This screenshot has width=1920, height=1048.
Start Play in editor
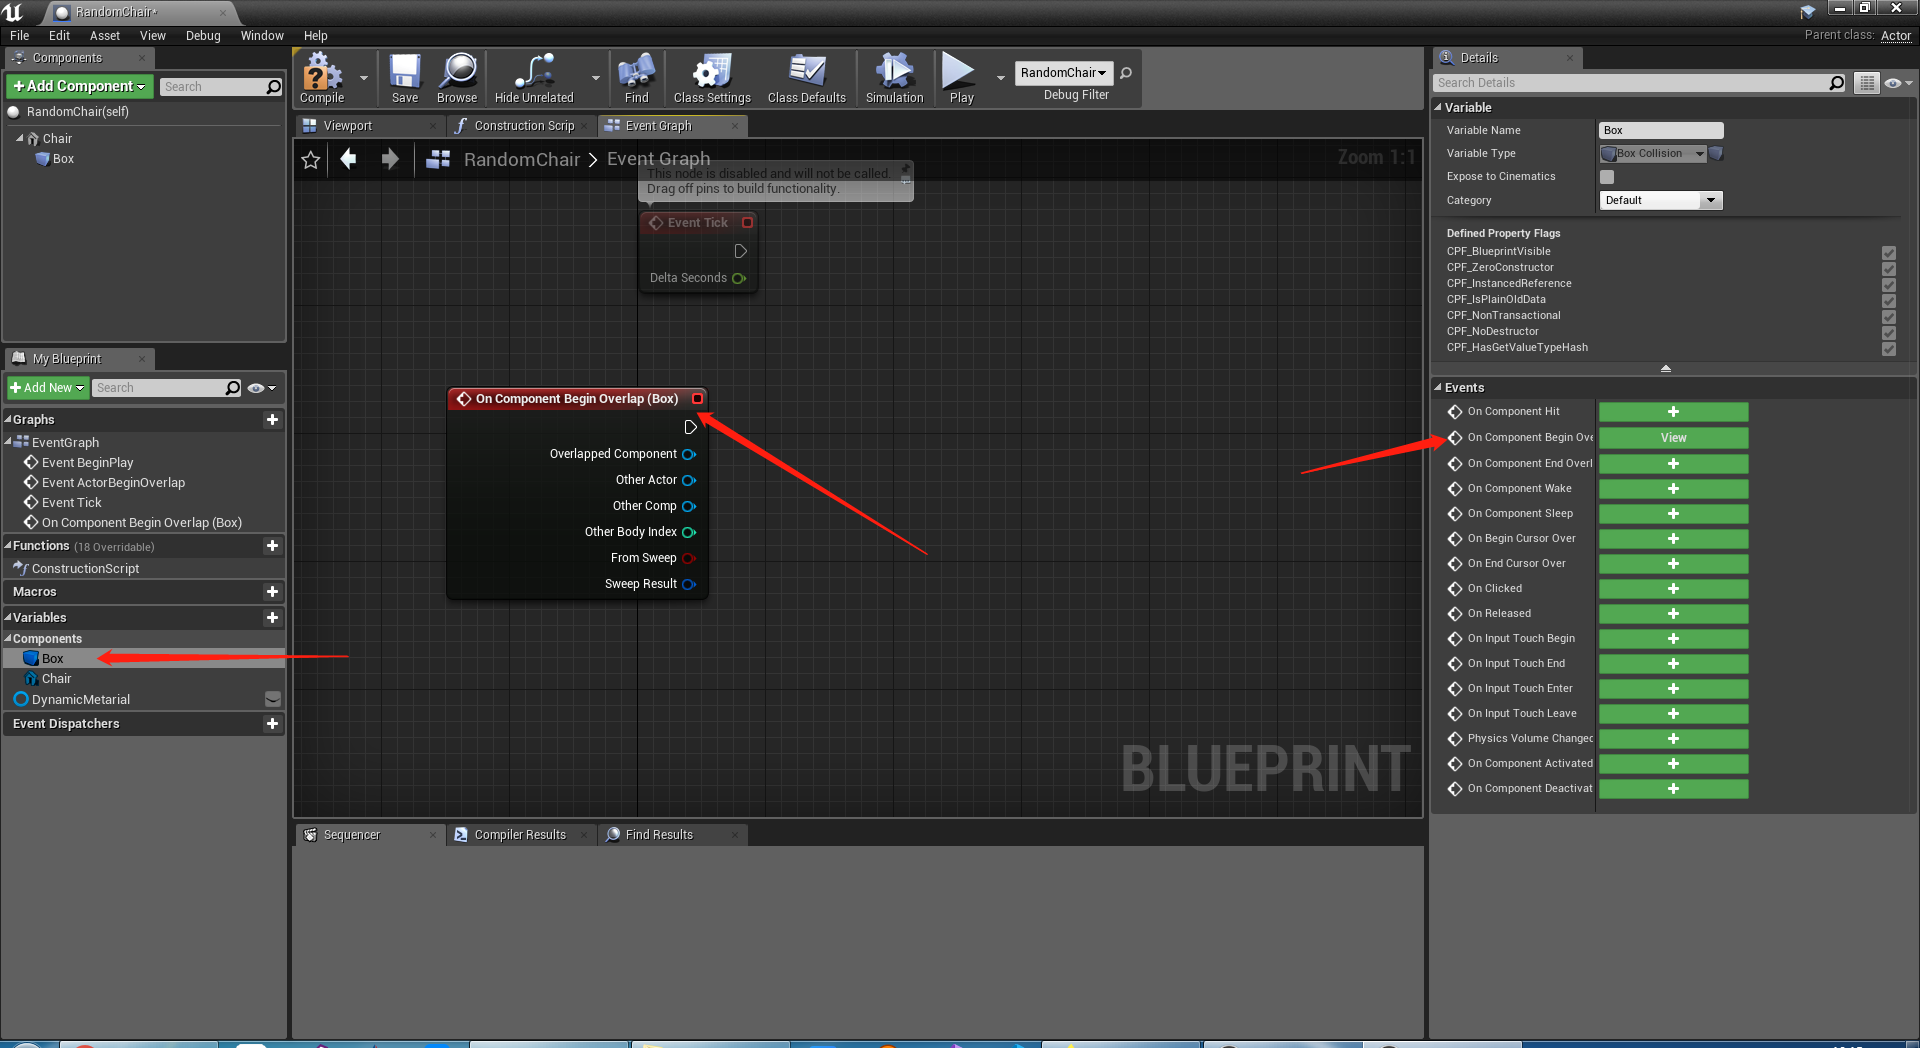959,78
